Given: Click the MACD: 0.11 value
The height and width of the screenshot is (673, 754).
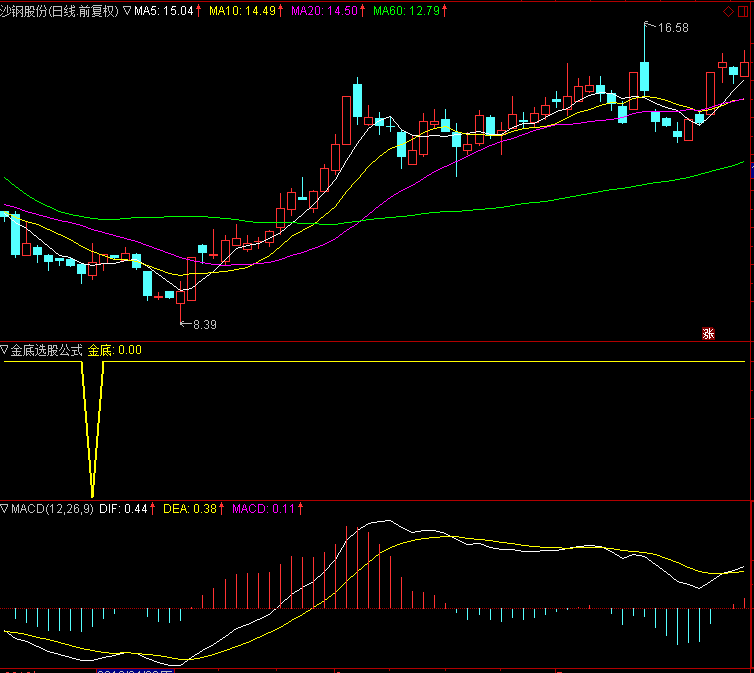Looking at the screenshot, I should (264, 509).
